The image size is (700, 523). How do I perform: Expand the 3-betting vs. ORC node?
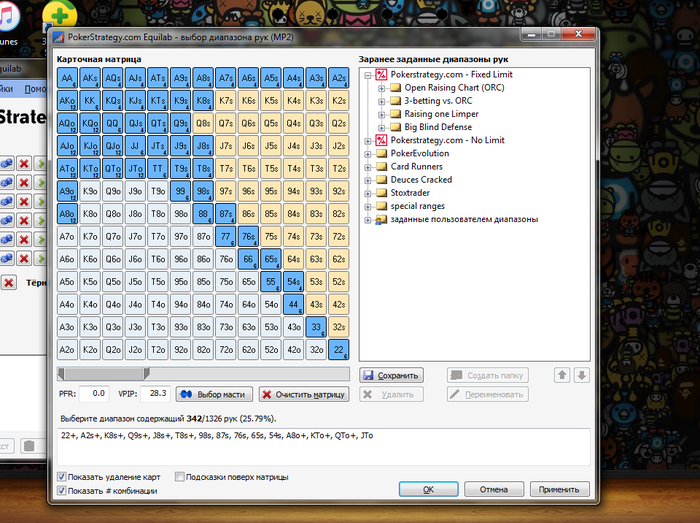pos(382,102)
